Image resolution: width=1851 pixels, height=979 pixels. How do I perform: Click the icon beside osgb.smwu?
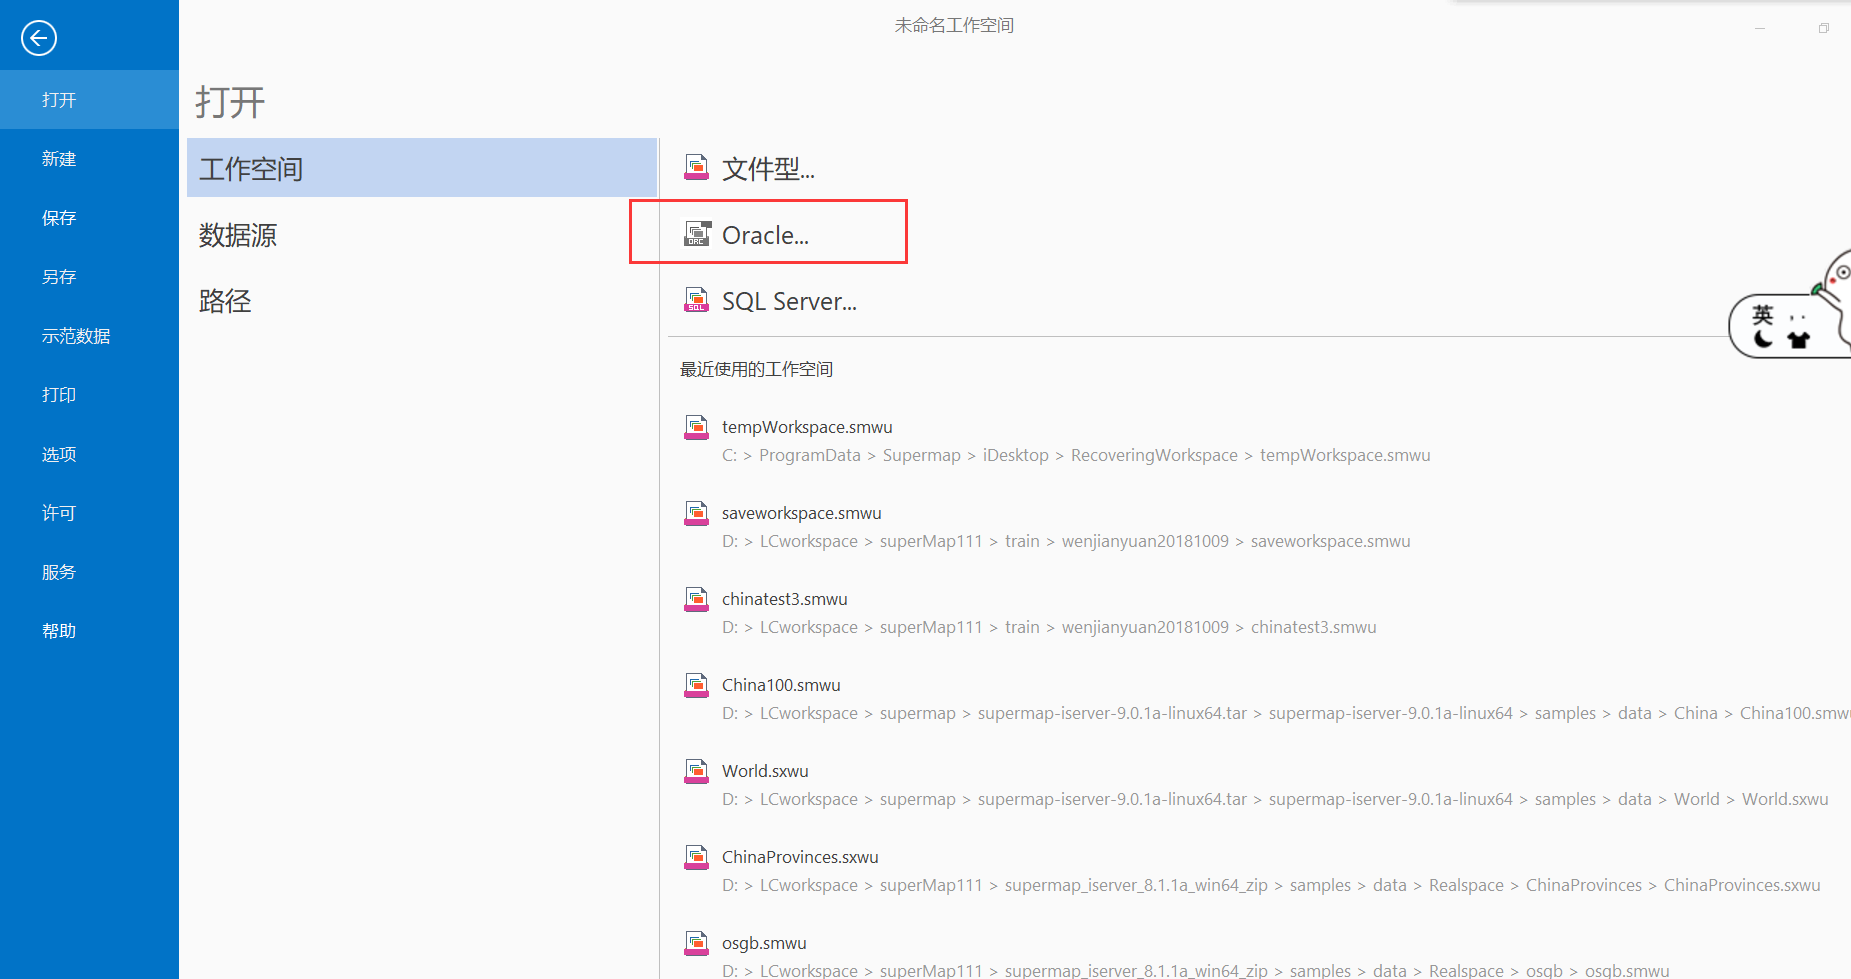(x=696, y=943)
